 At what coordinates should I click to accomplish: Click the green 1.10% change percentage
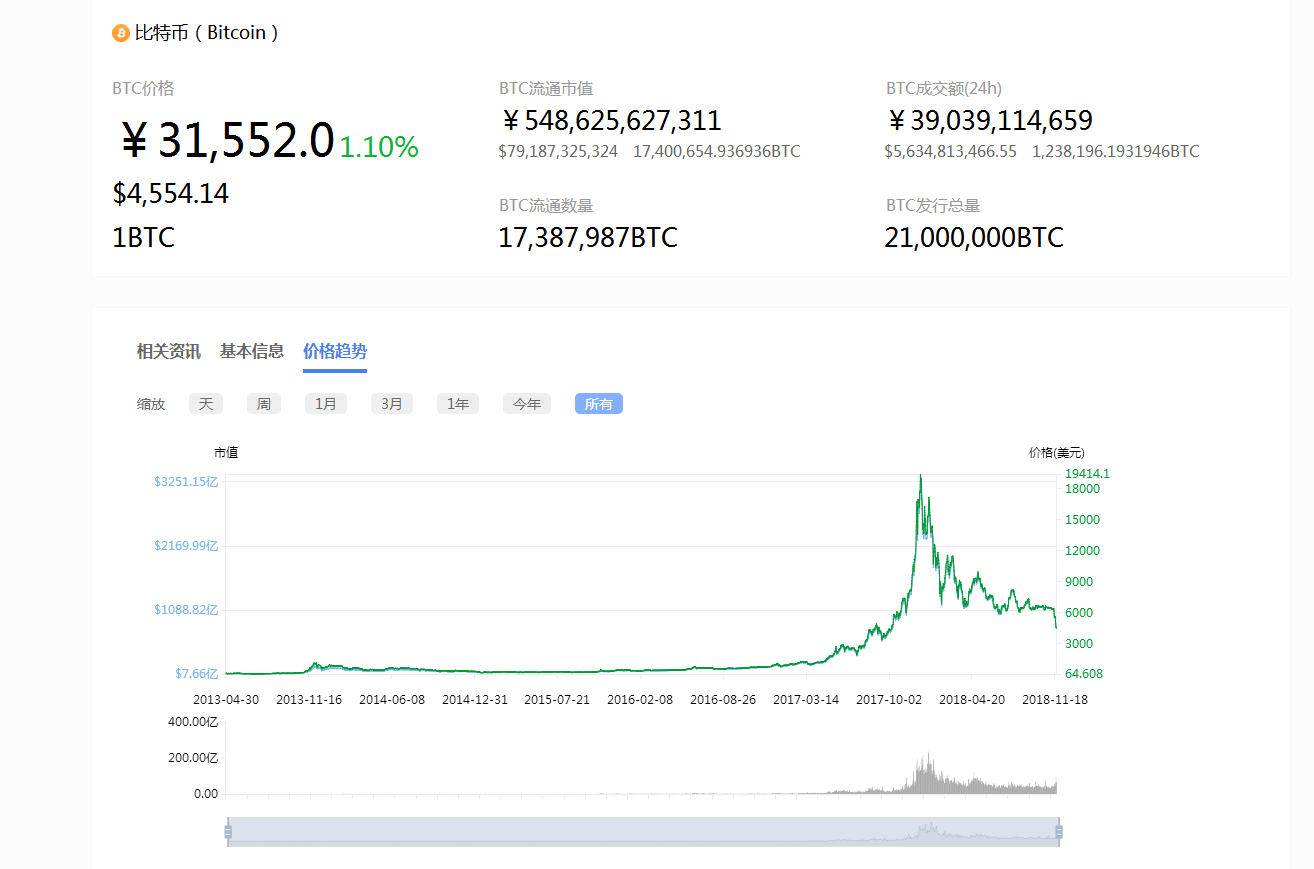click(379, 148)
